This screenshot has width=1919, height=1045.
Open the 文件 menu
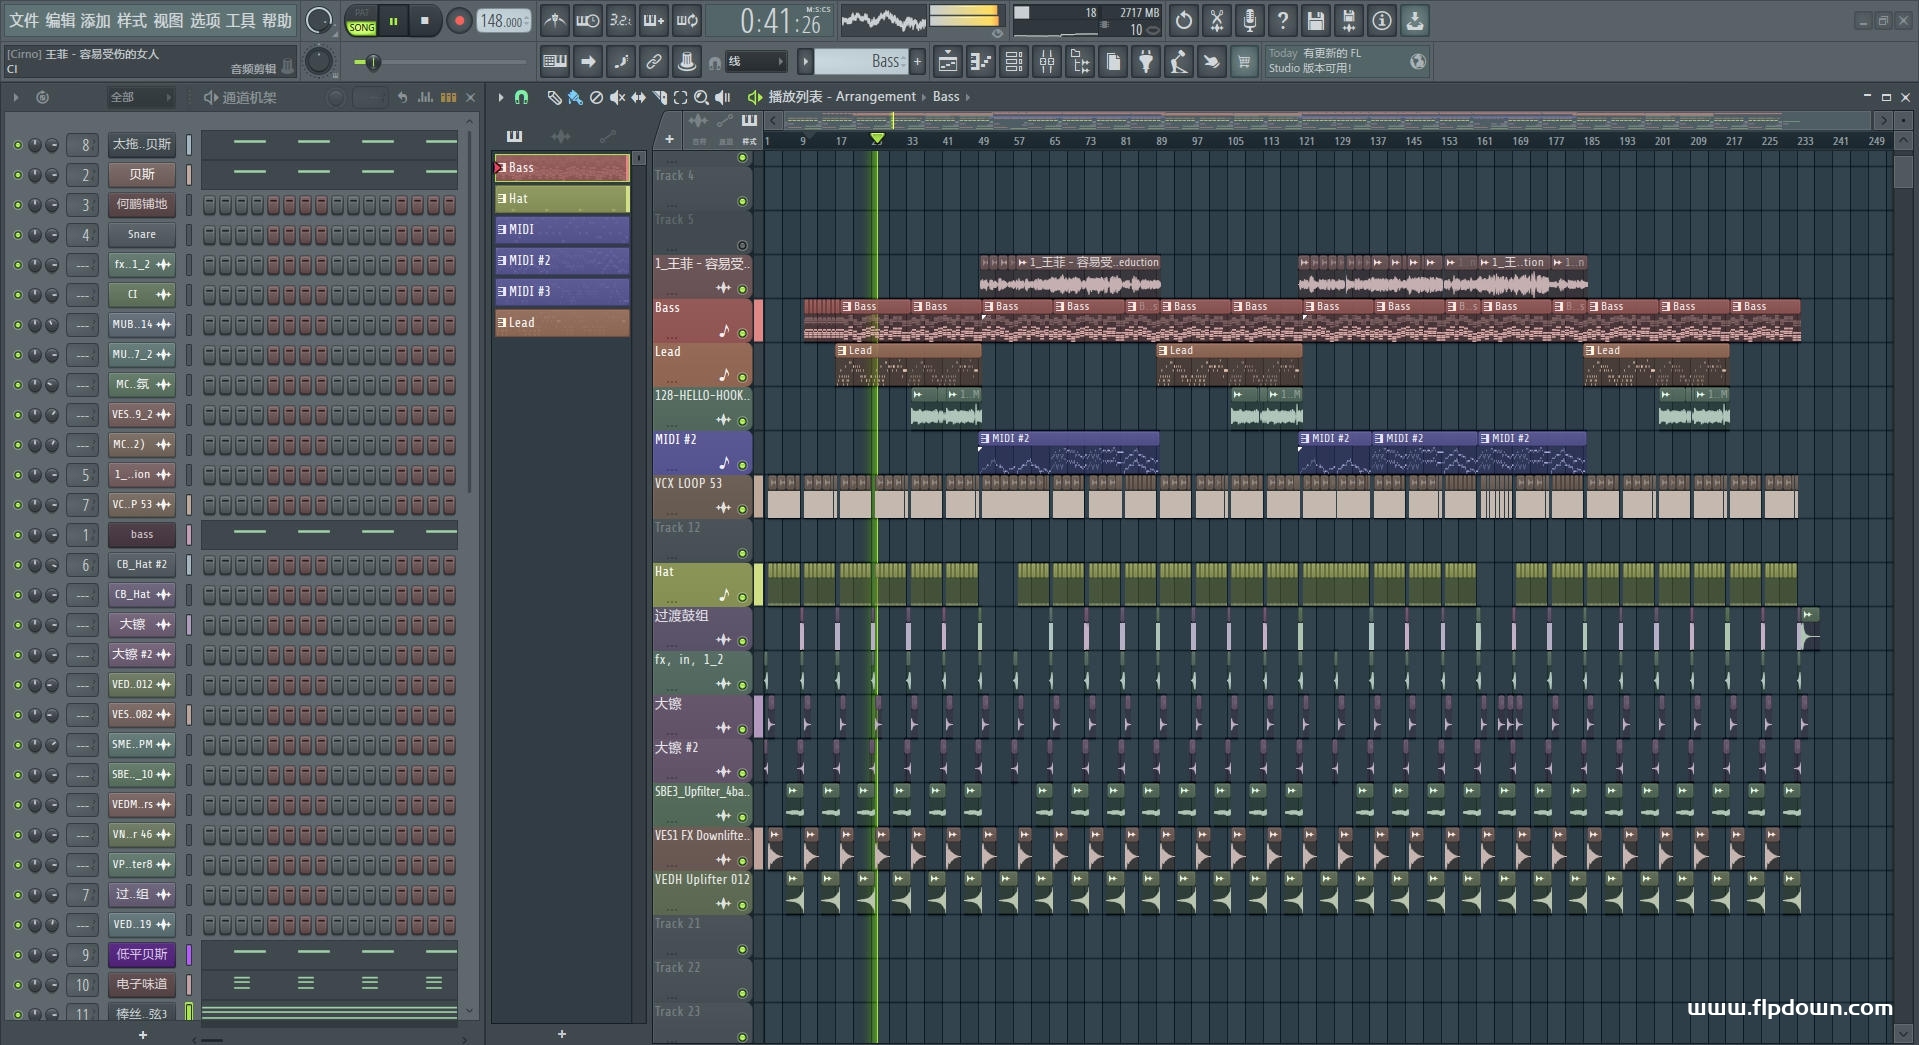pos(23,20)
